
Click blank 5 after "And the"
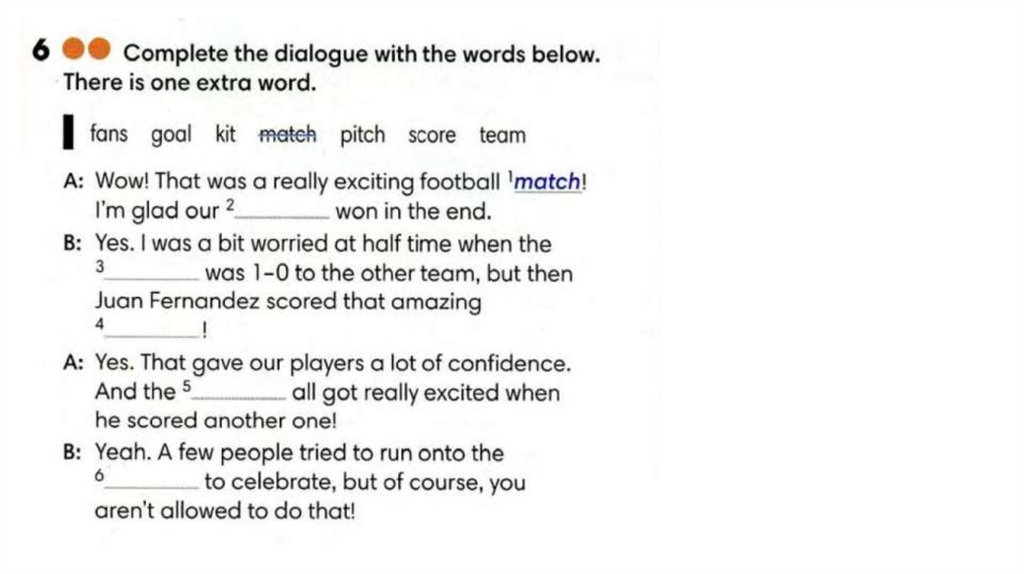pos(245,393)
